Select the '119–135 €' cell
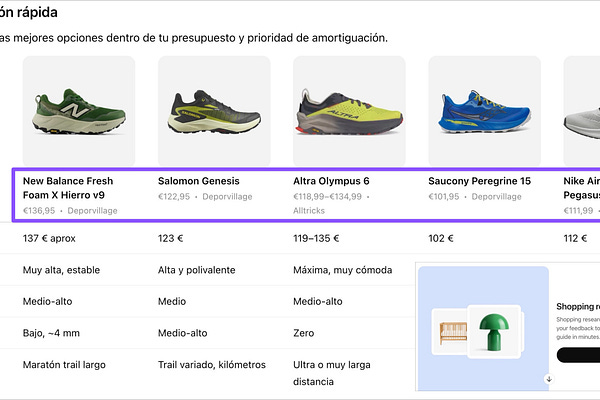The image size is (600, 400). tap(316, 238)
